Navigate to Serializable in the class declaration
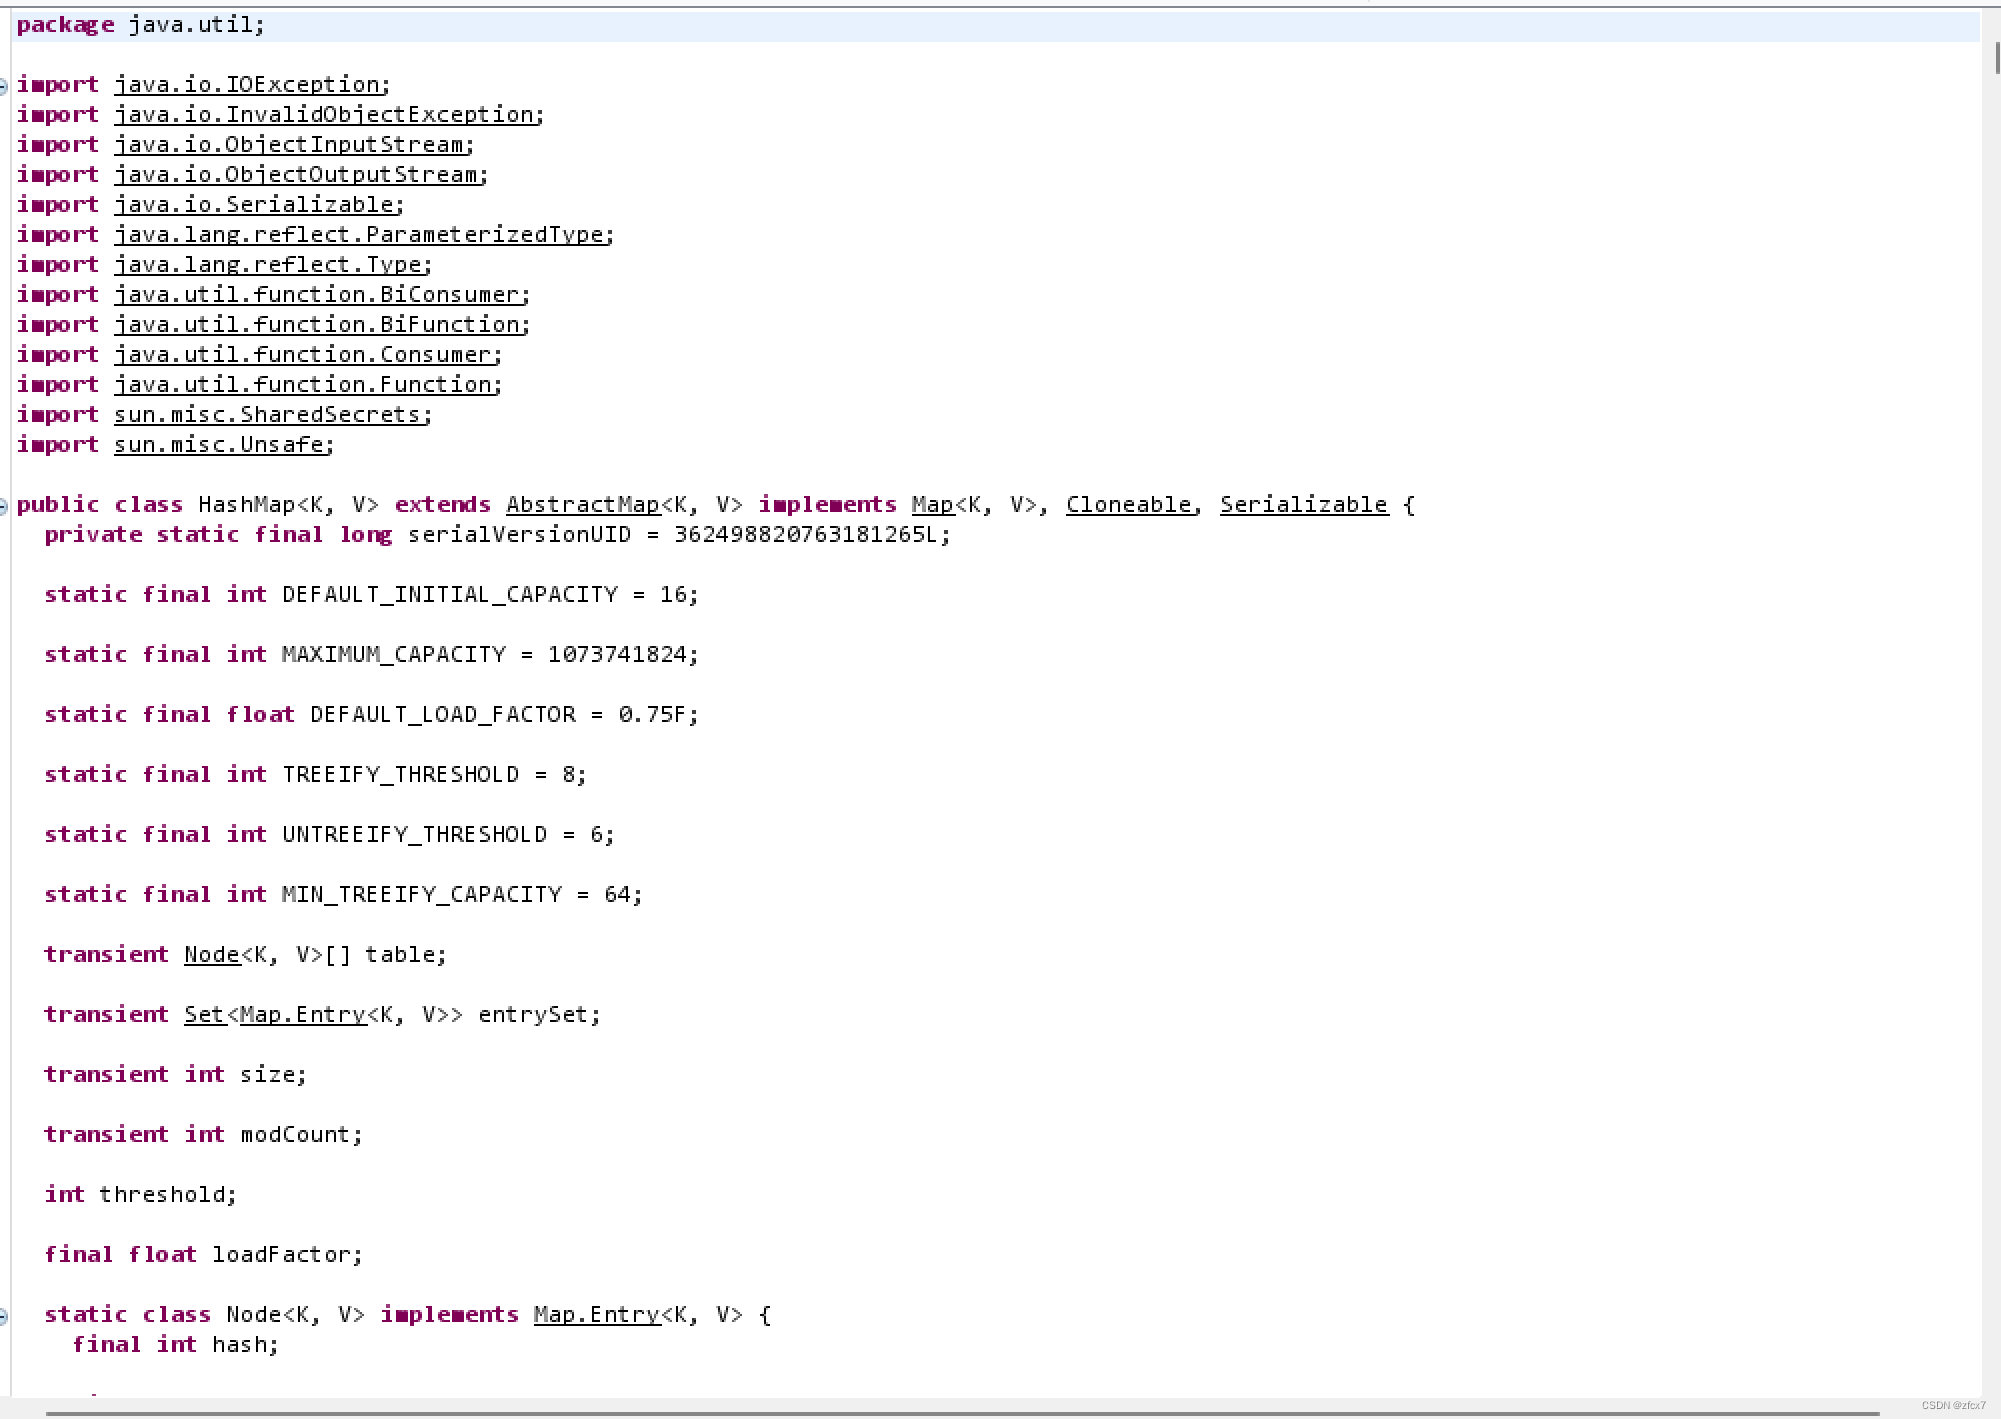The image size is (2001, 1419). pos(1302,504)
